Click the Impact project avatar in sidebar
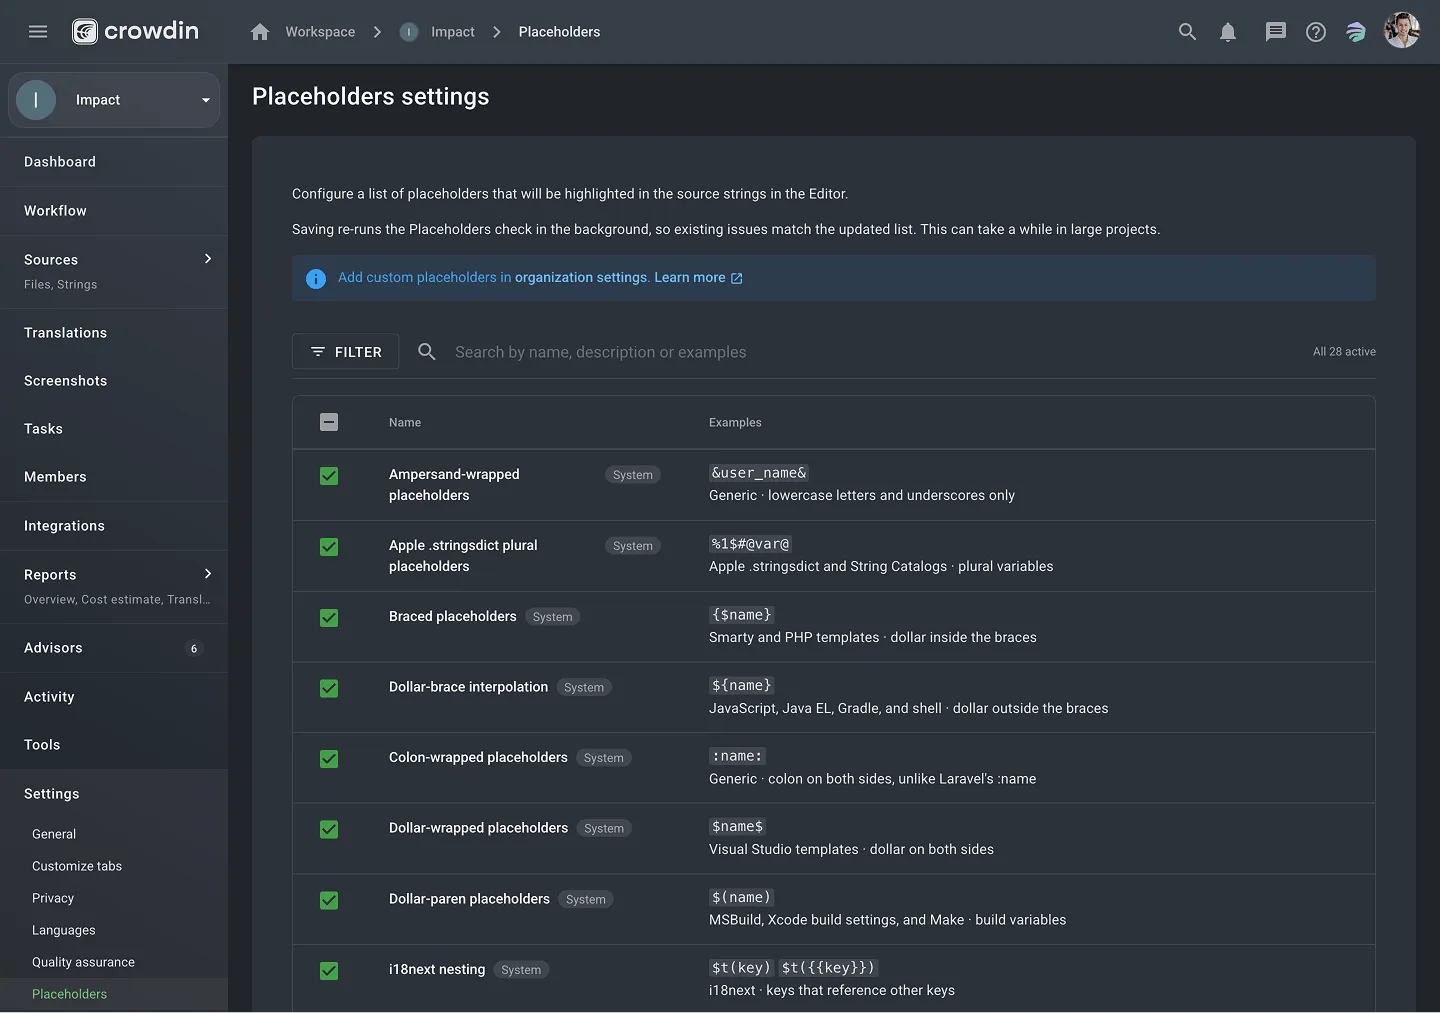This screenshot has height=1013, width=1440. (36, 100)
